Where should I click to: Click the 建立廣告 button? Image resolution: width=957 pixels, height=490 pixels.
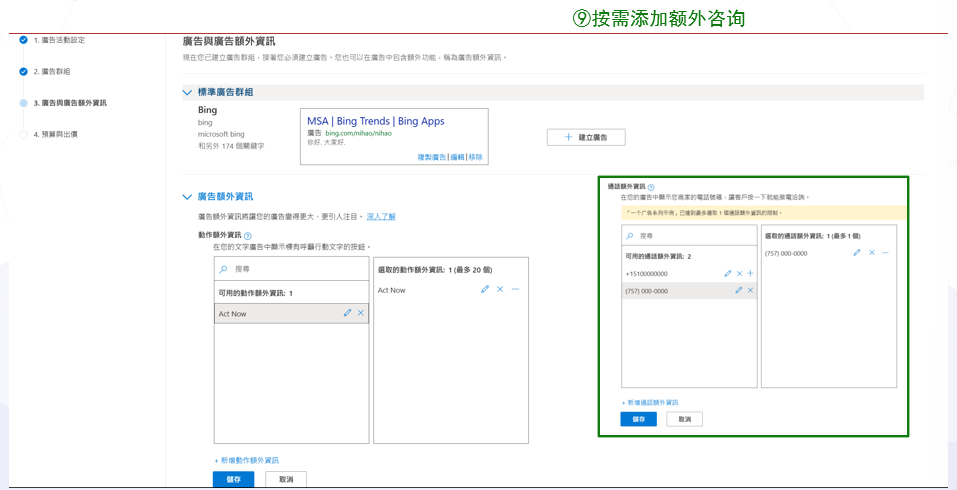[586, 138]
